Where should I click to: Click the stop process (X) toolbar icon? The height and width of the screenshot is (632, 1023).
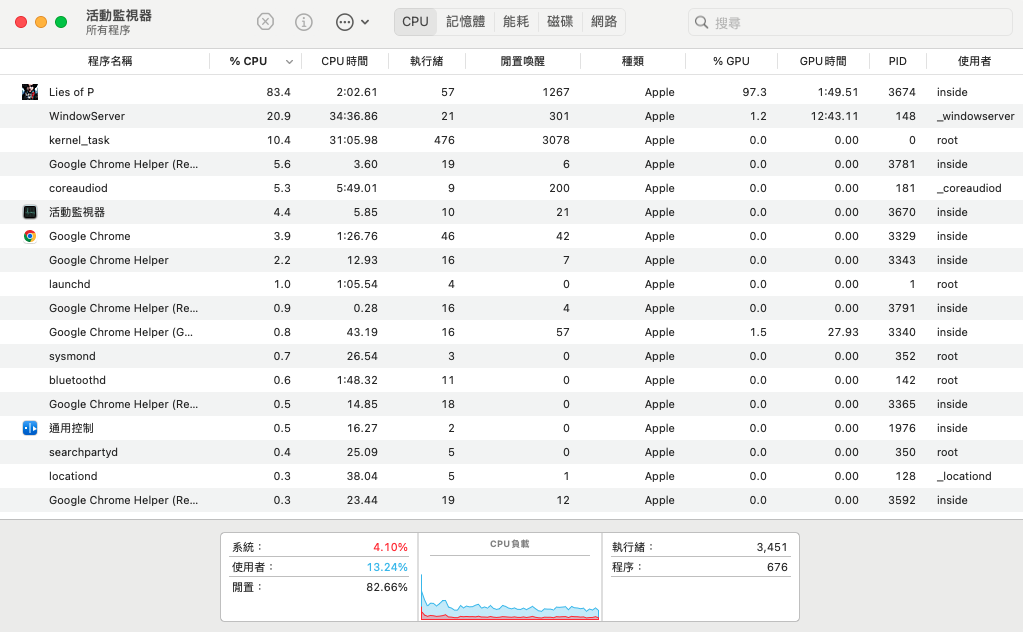[265, 22]
